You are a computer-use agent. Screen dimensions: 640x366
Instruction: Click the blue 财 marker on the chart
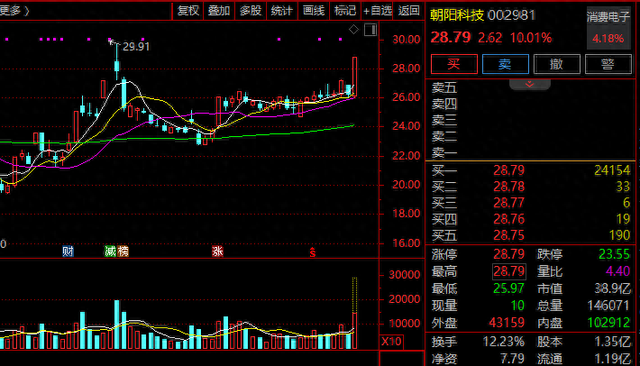(68, 251)
